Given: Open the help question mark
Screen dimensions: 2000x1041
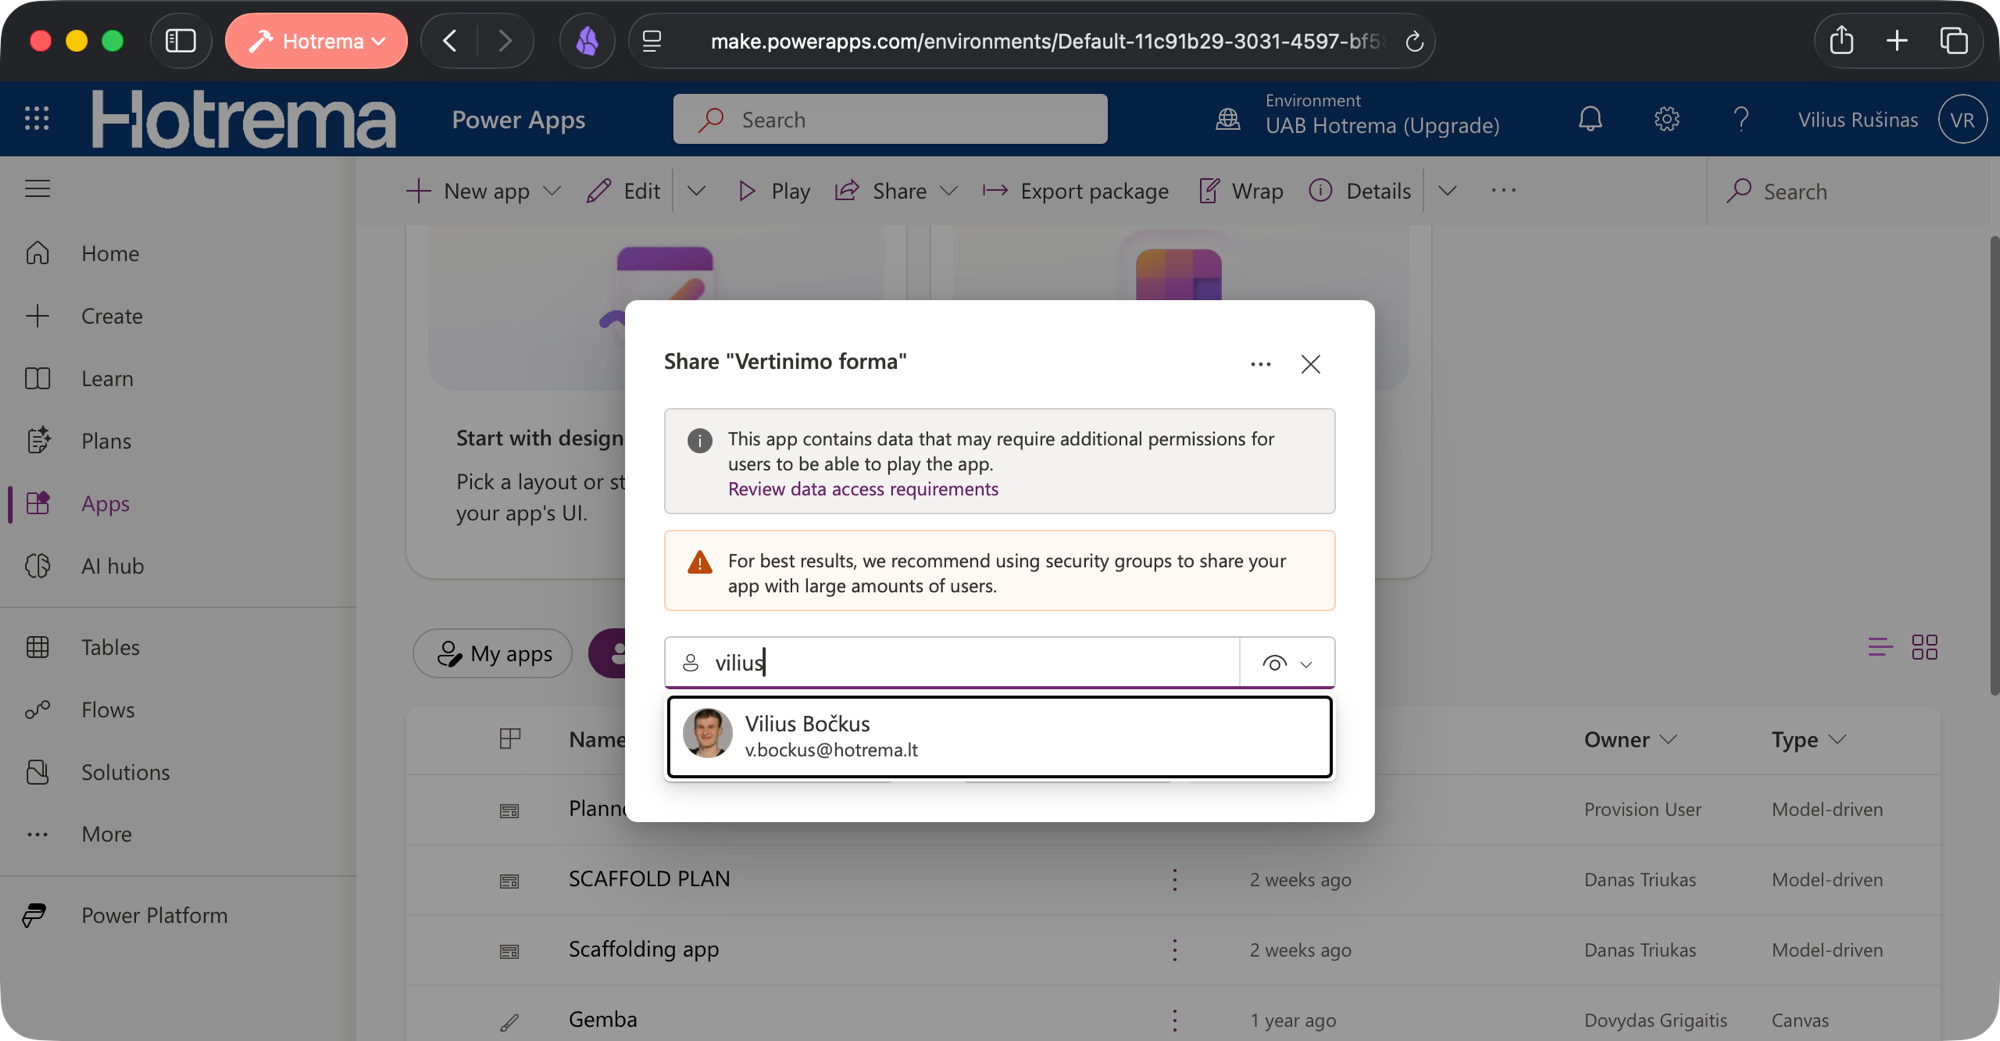Looking at the screenshot, I should coord(1741,119).
